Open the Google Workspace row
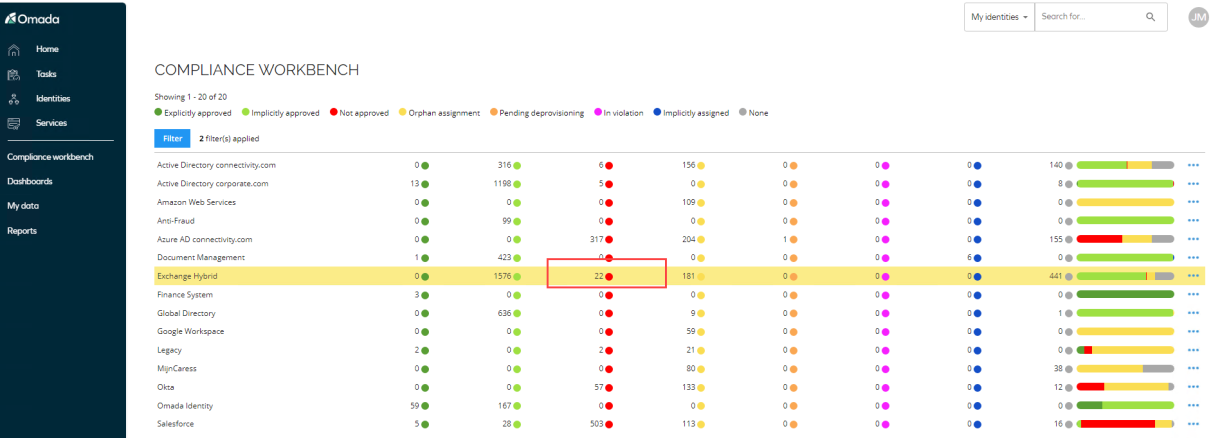The image size is (1220, 438). 679,331
